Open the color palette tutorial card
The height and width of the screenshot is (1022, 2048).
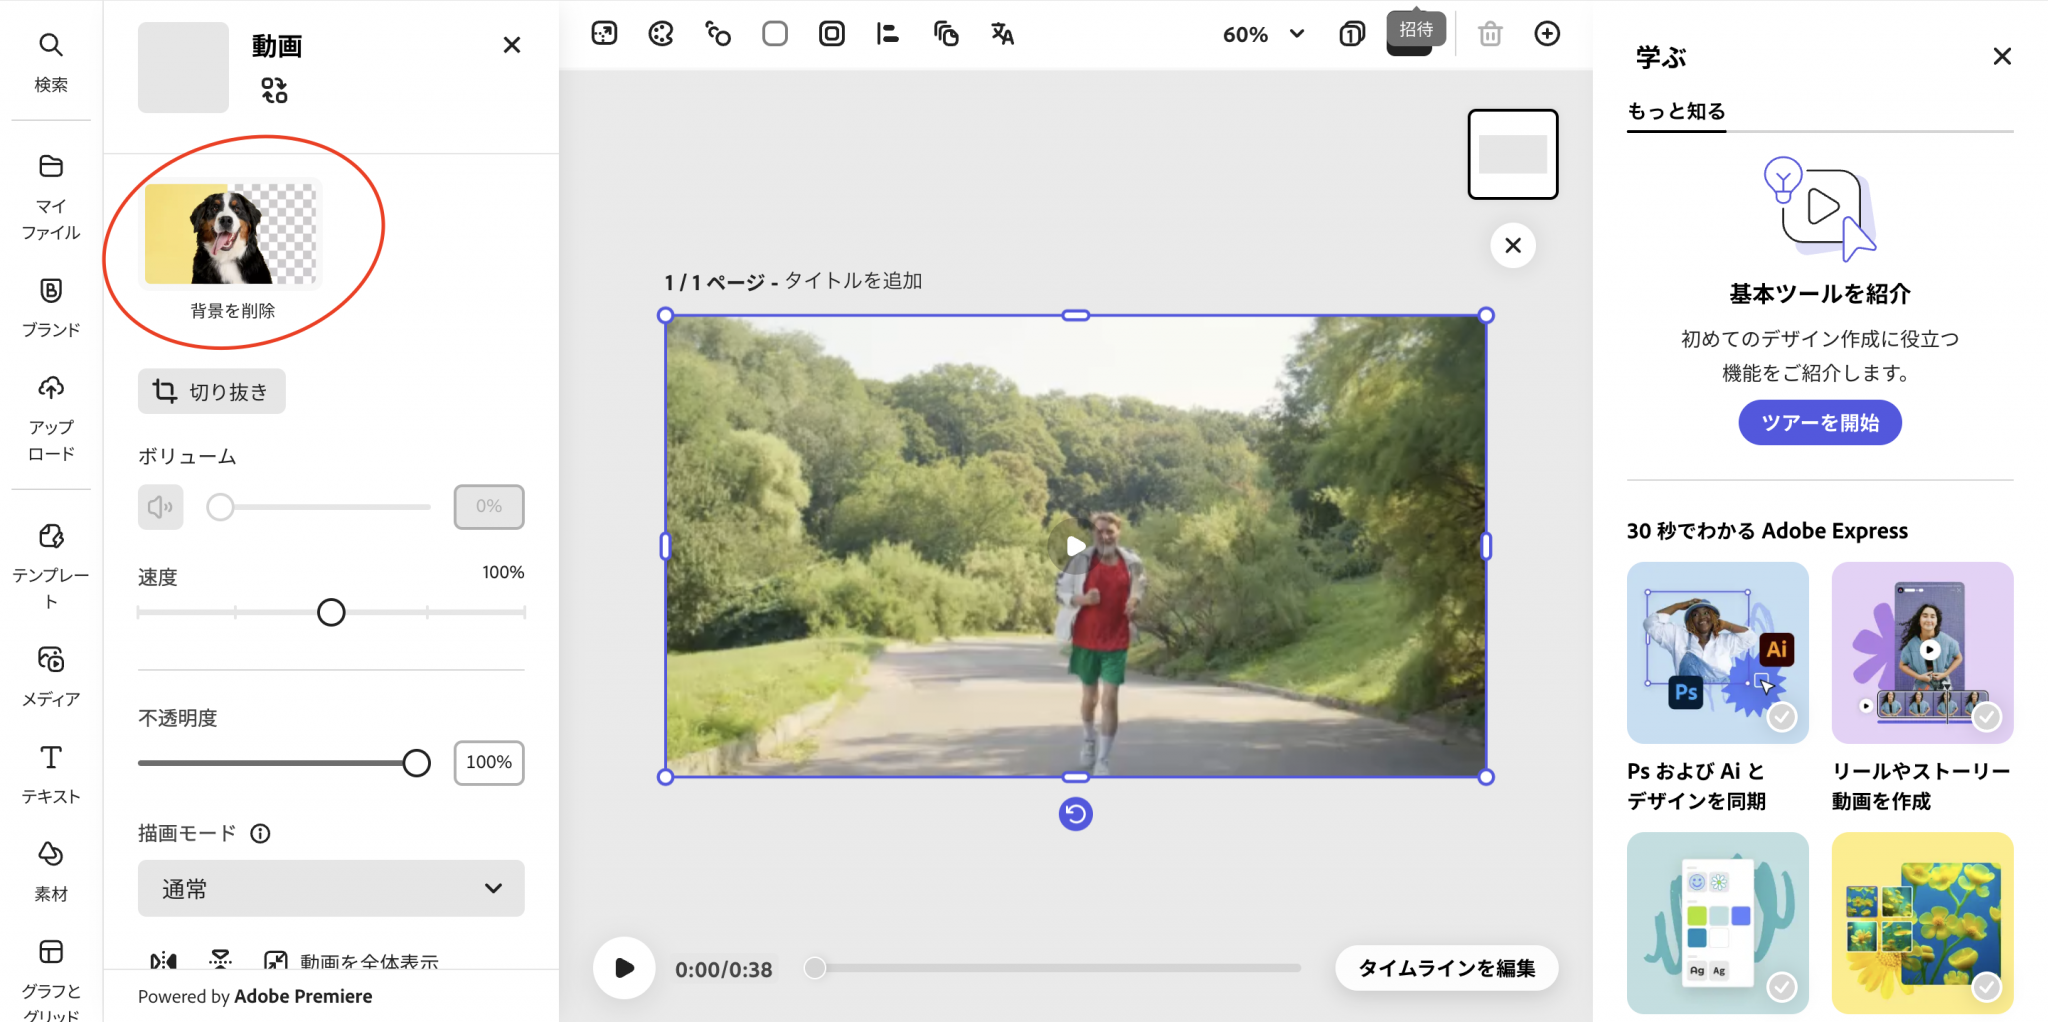point(1718,923)
